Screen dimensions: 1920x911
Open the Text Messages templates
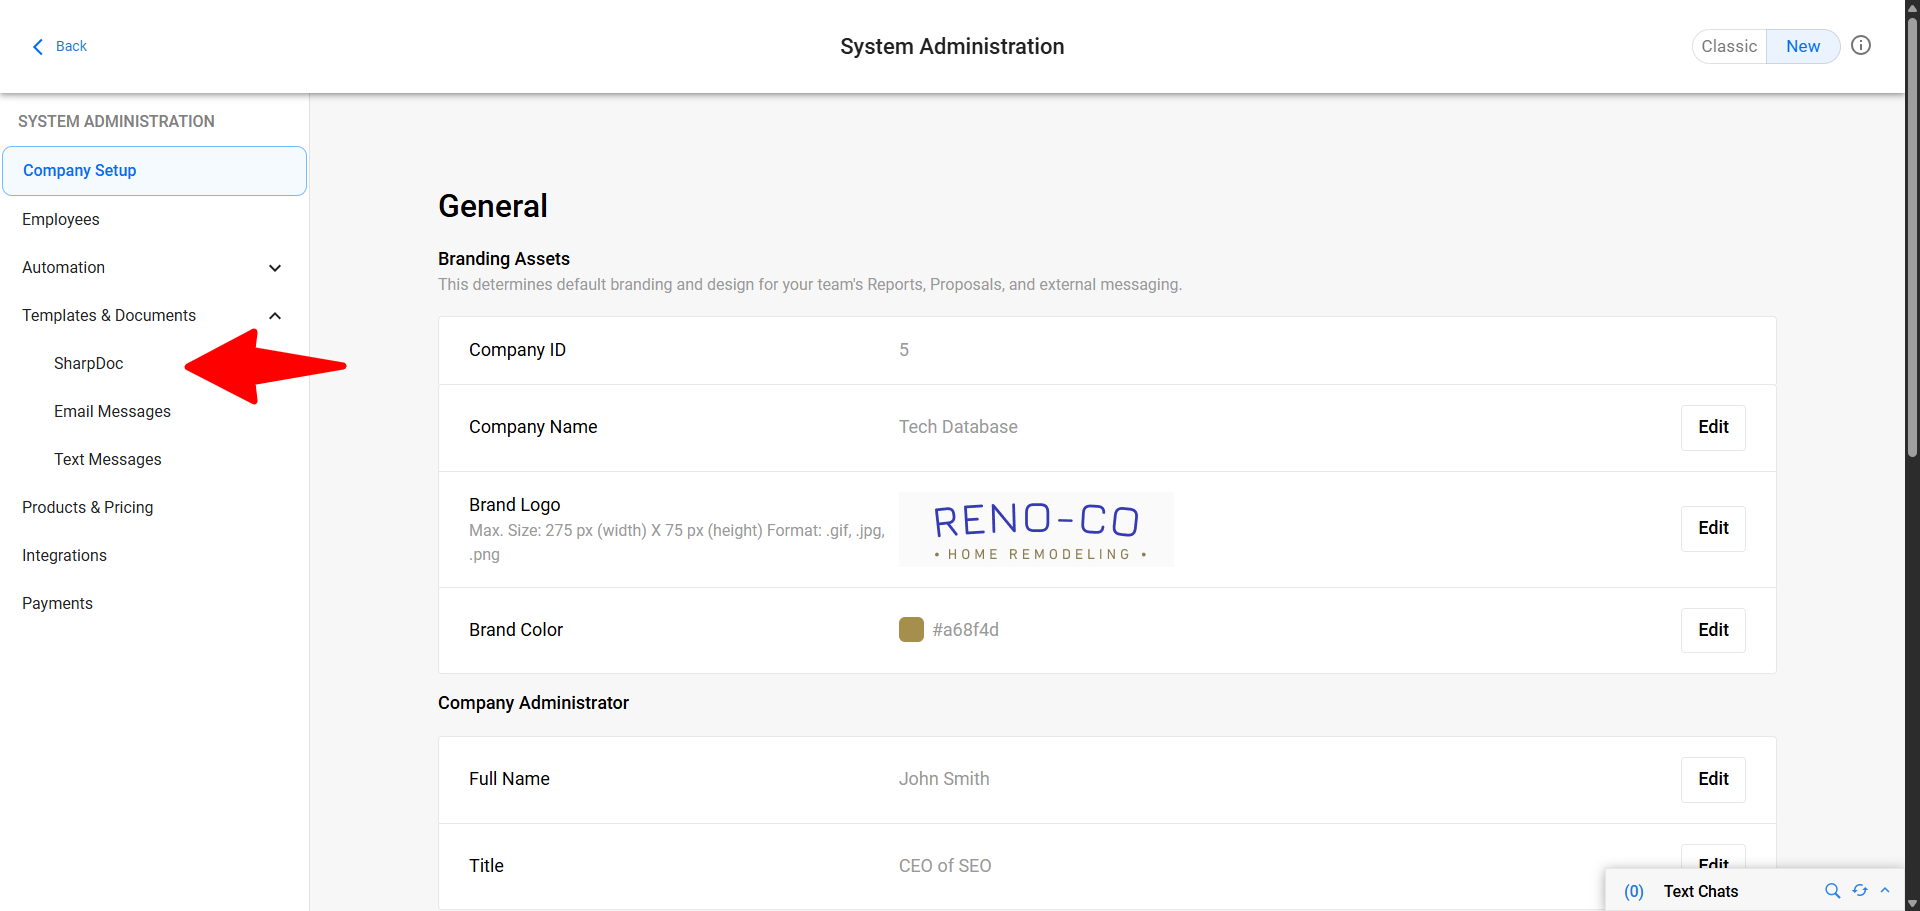coord(108,459)
